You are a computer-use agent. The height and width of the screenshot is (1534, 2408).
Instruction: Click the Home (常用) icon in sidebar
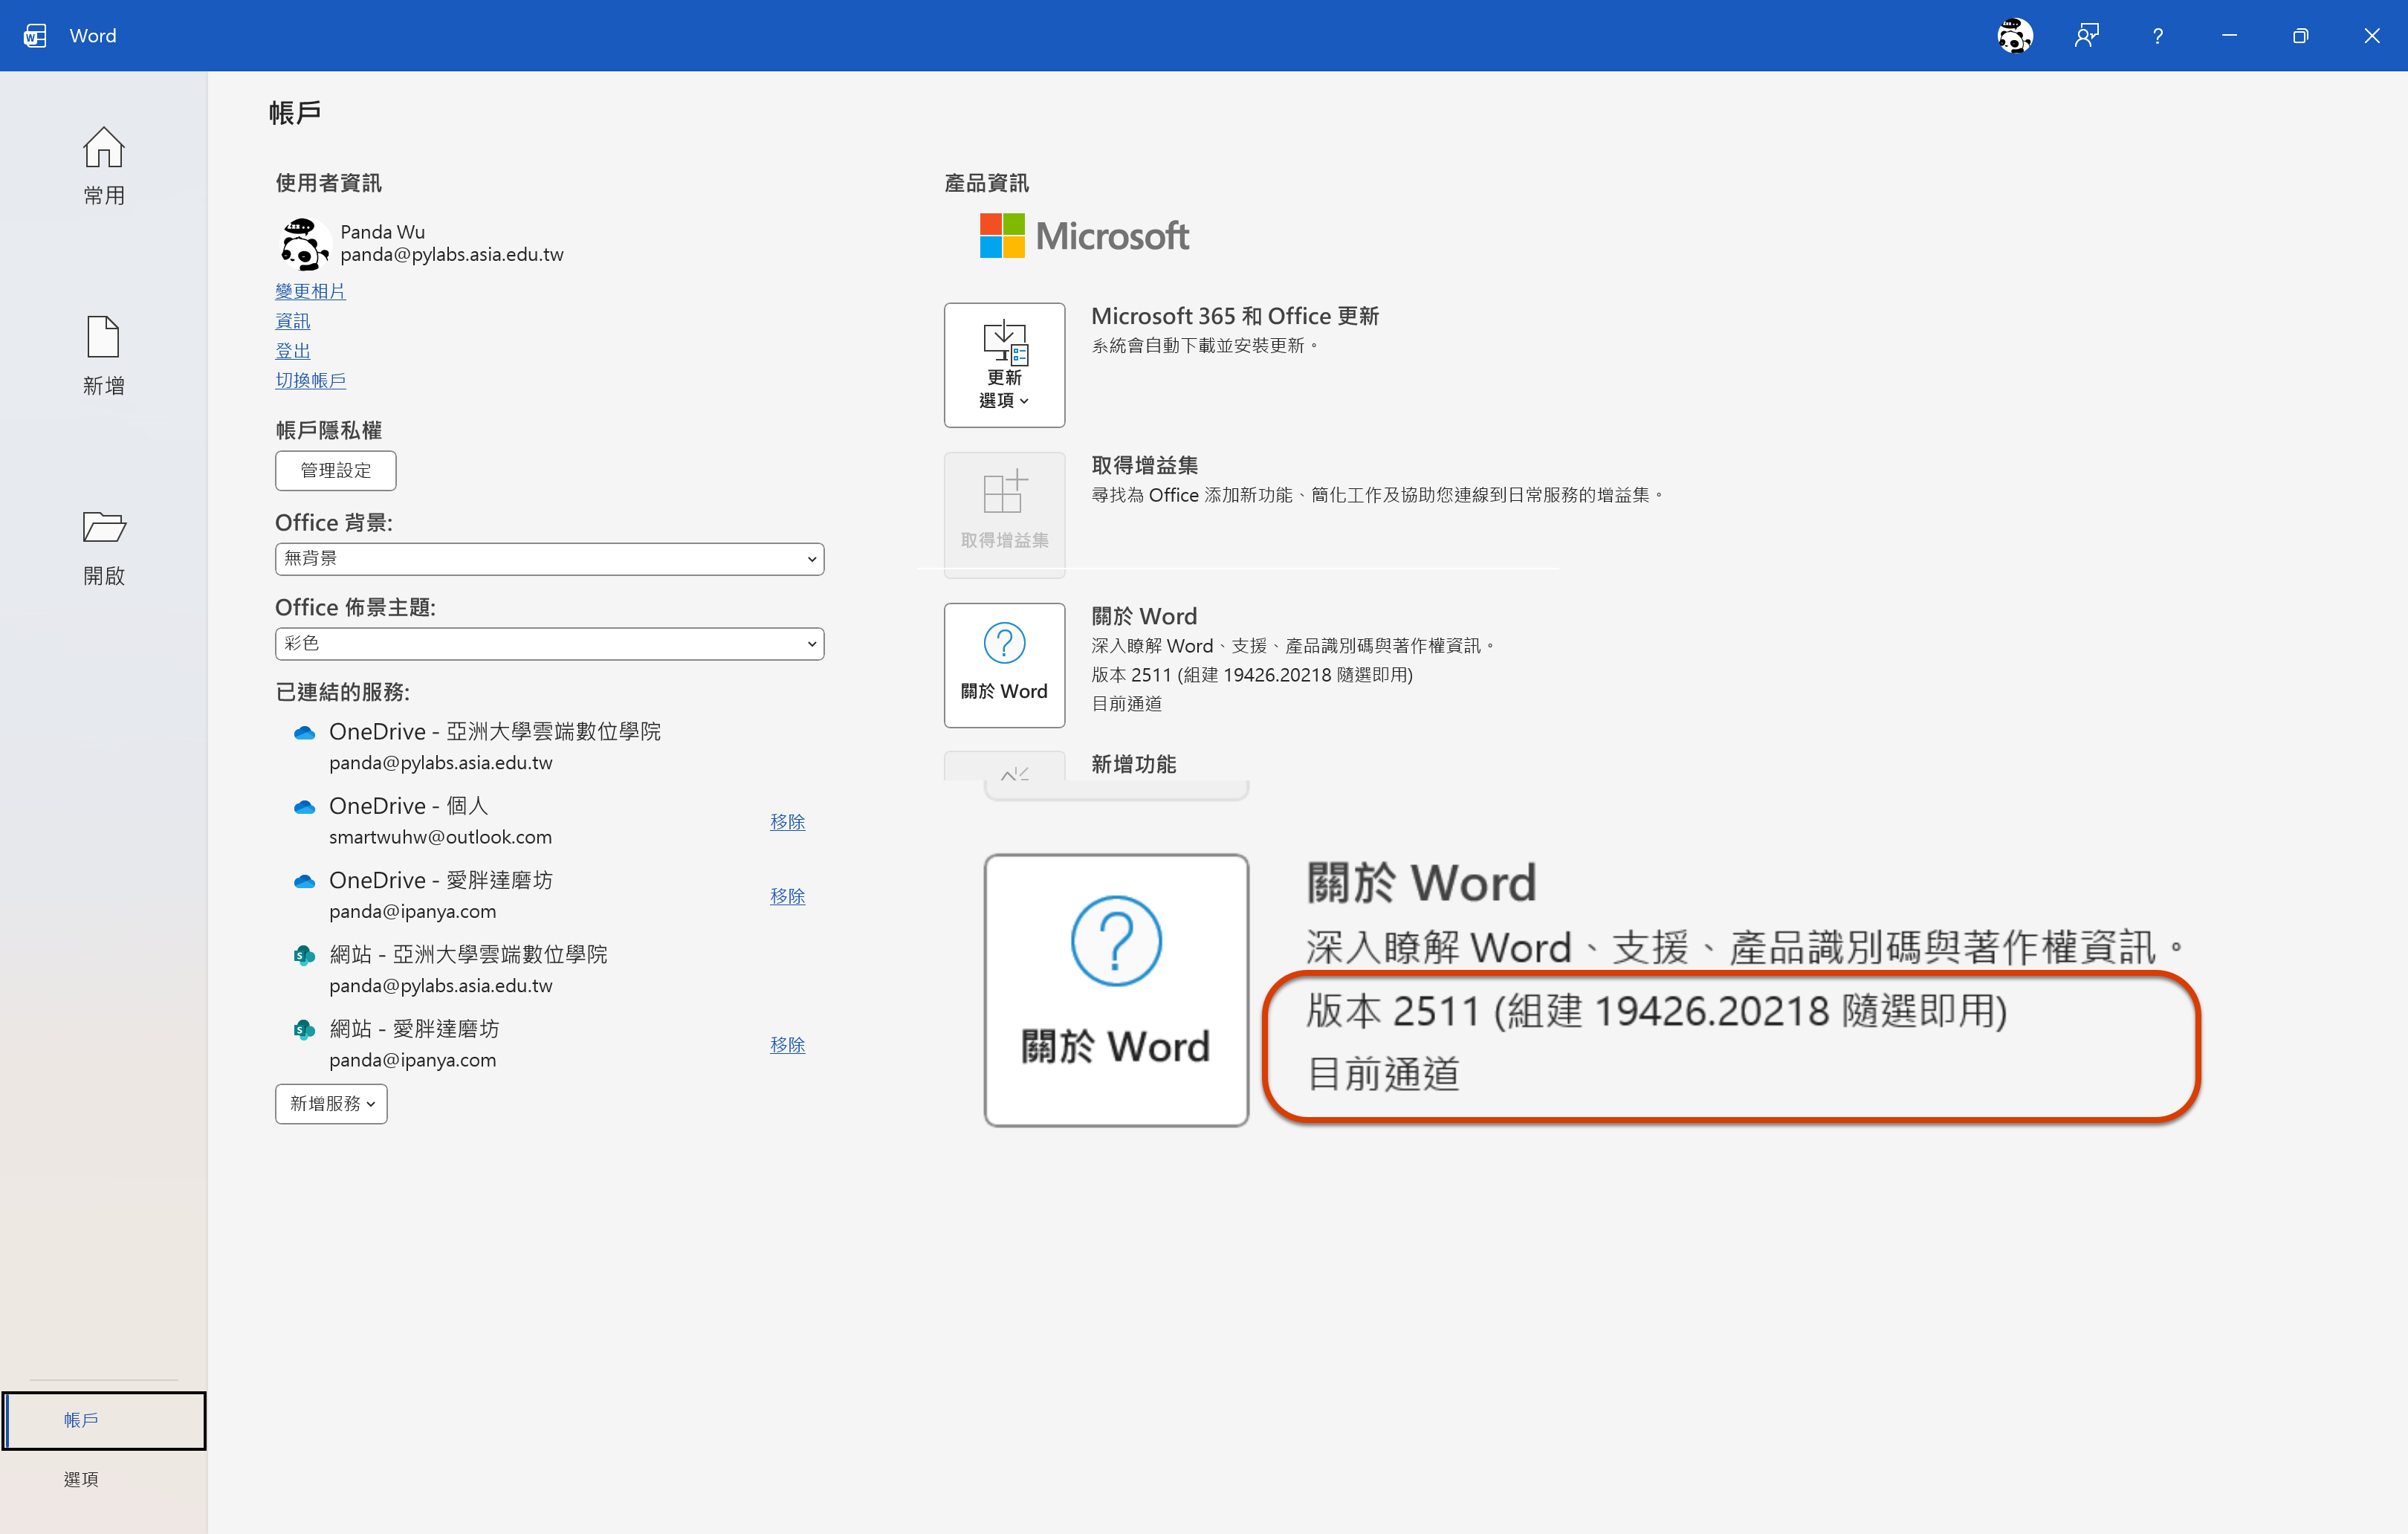[103, 148]
